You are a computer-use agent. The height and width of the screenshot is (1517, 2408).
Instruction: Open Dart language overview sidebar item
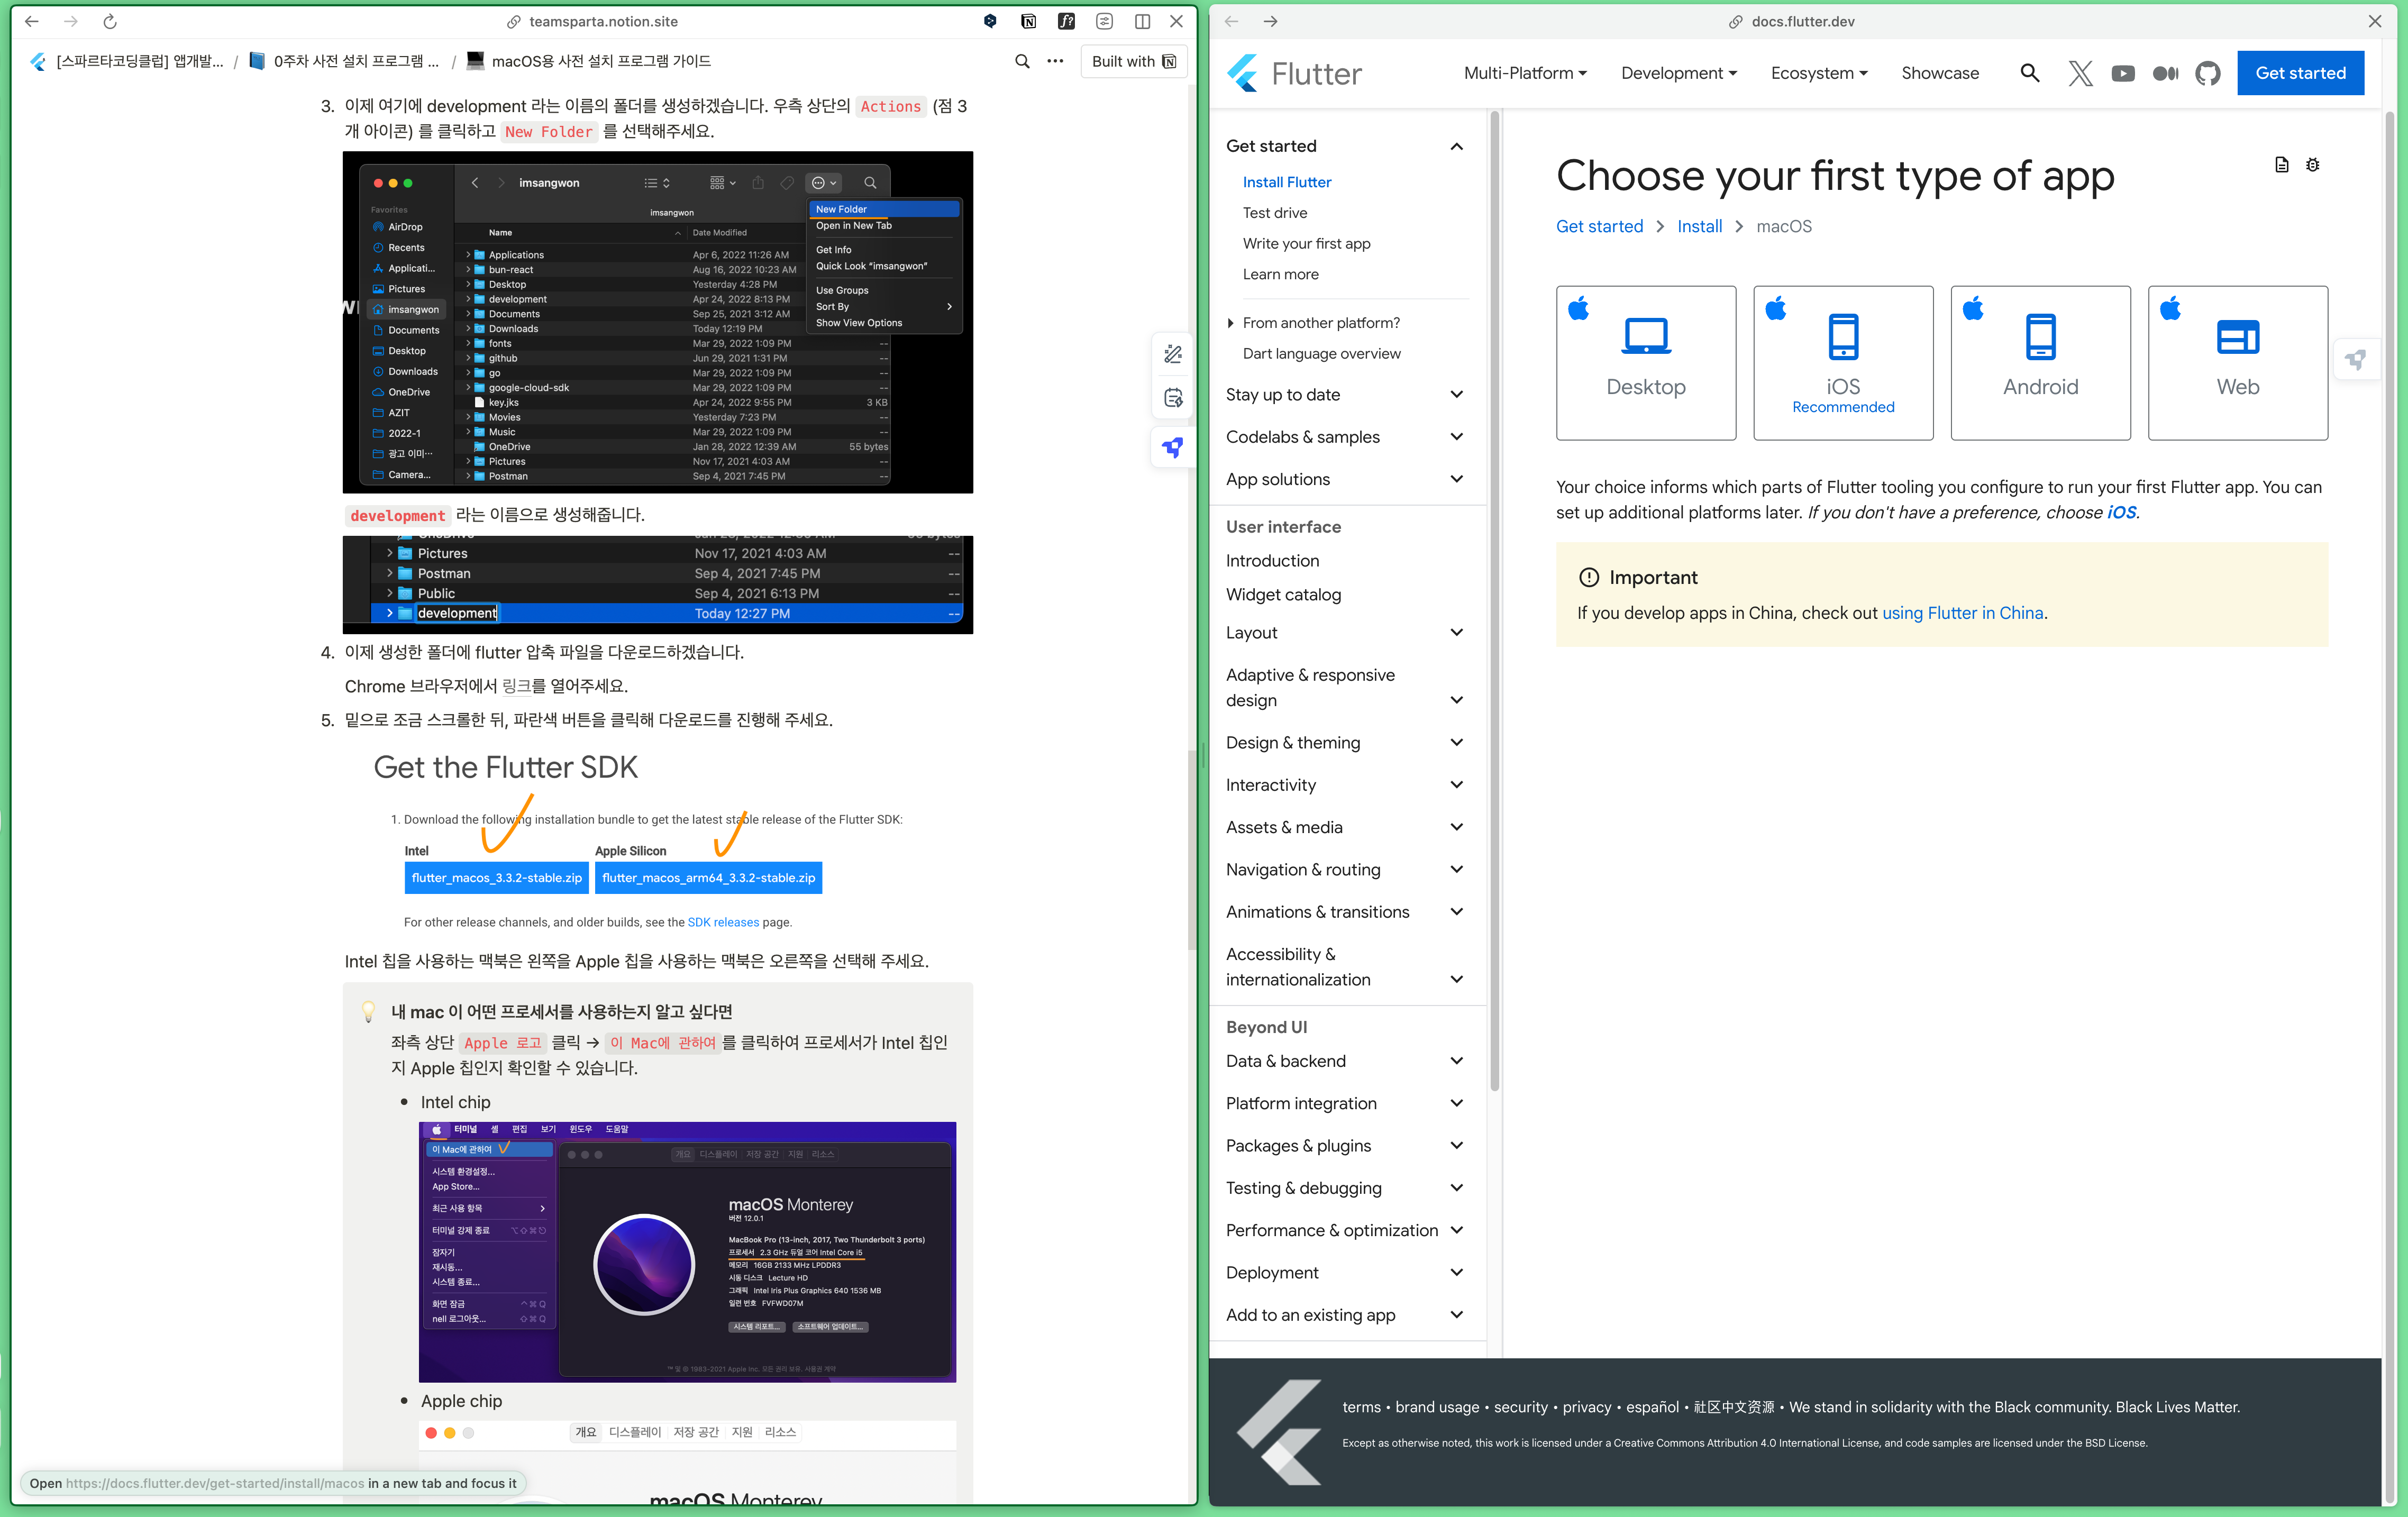point(1321,354)
